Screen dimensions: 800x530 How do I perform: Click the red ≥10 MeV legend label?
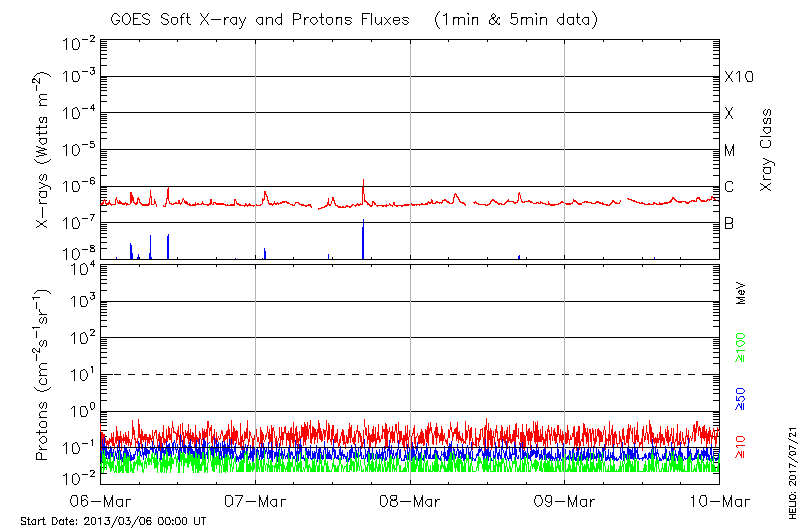(x=741, y=448)
